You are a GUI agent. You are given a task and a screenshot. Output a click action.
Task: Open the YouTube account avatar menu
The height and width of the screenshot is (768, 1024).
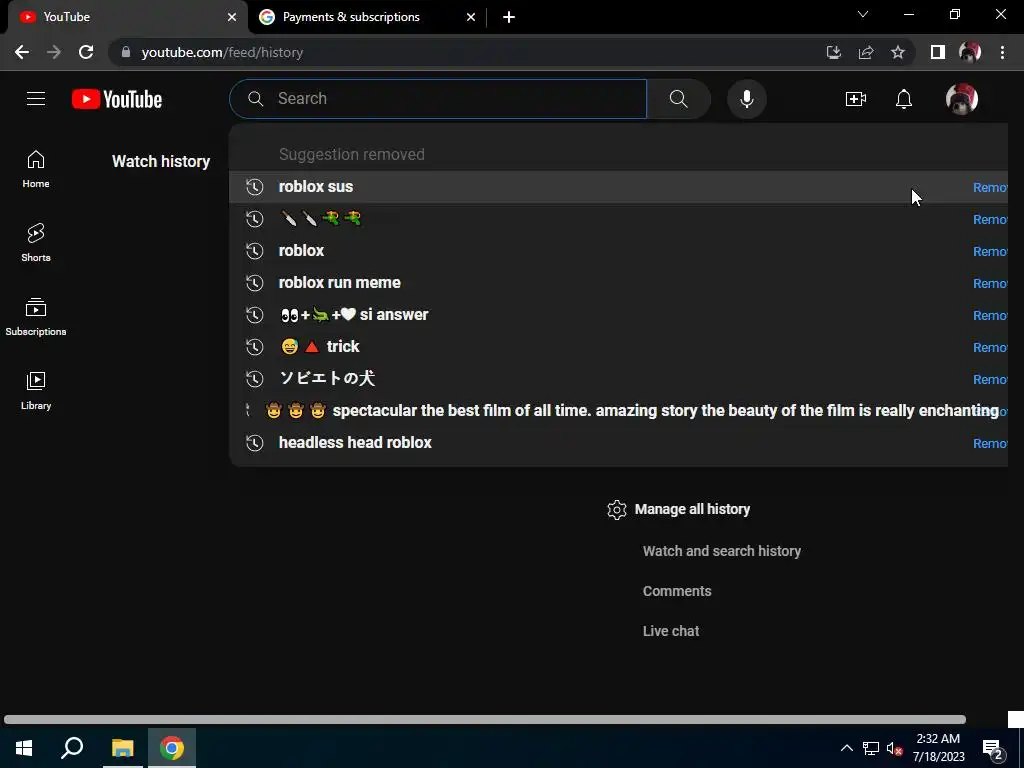tap(961, 99)
